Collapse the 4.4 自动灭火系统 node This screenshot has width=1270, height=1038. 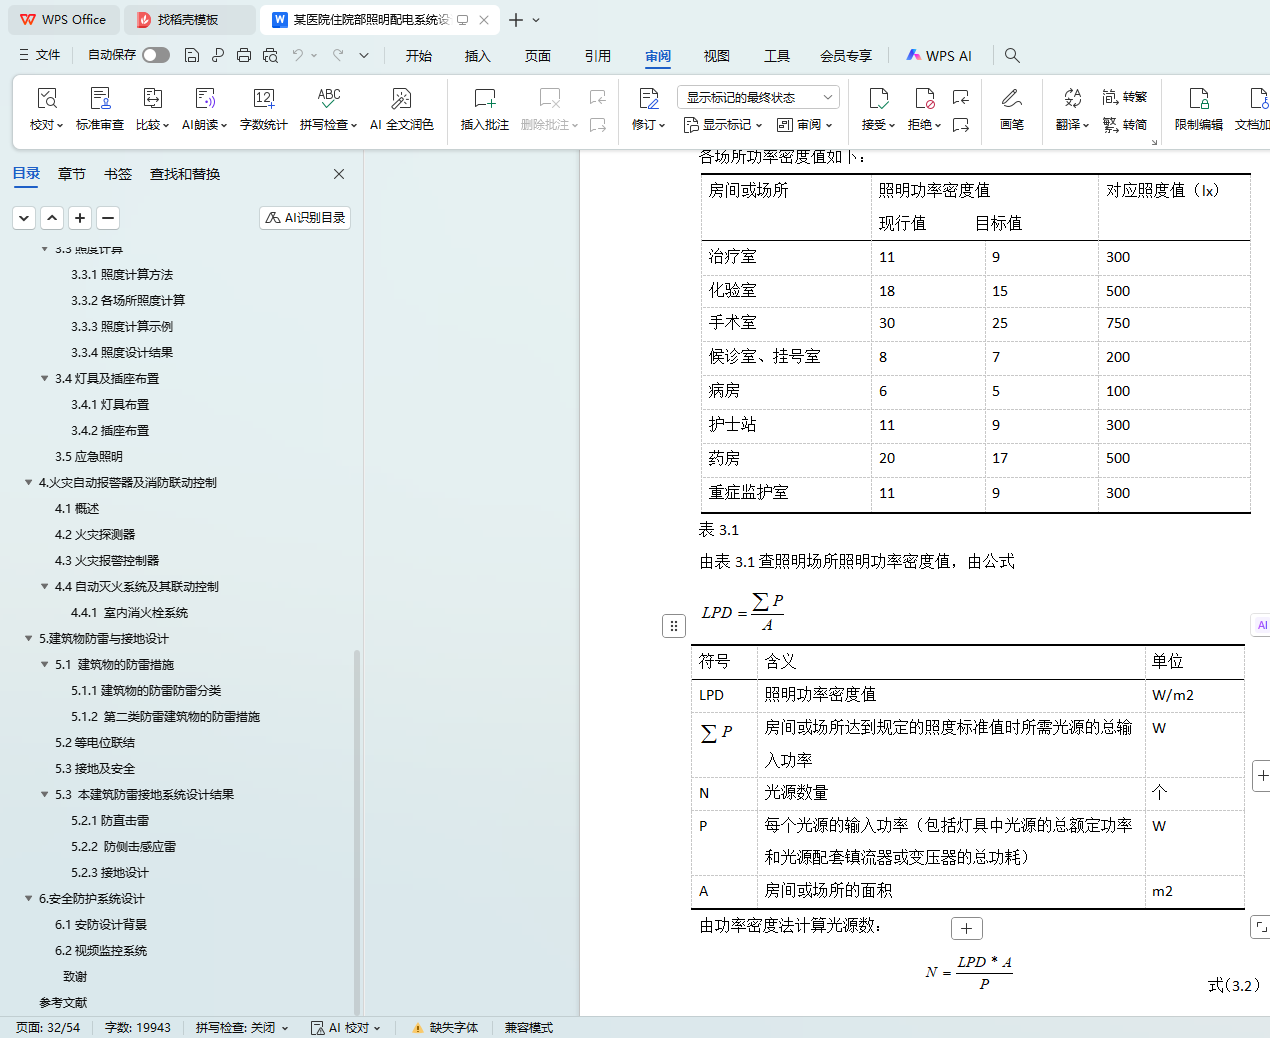[x=44, y=586]
